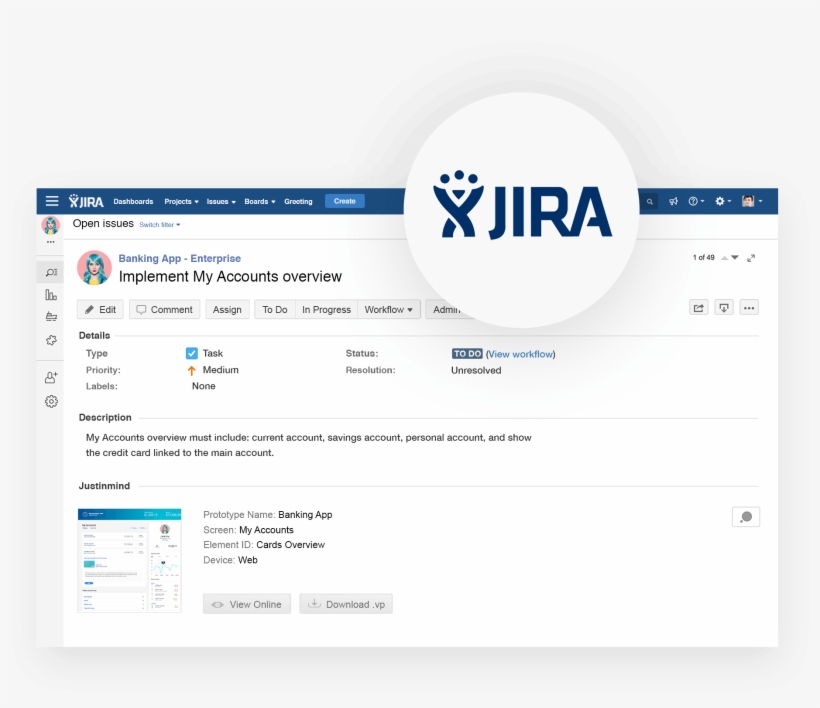
Task: Open the help question mark menu
Action: coord(696,201)
